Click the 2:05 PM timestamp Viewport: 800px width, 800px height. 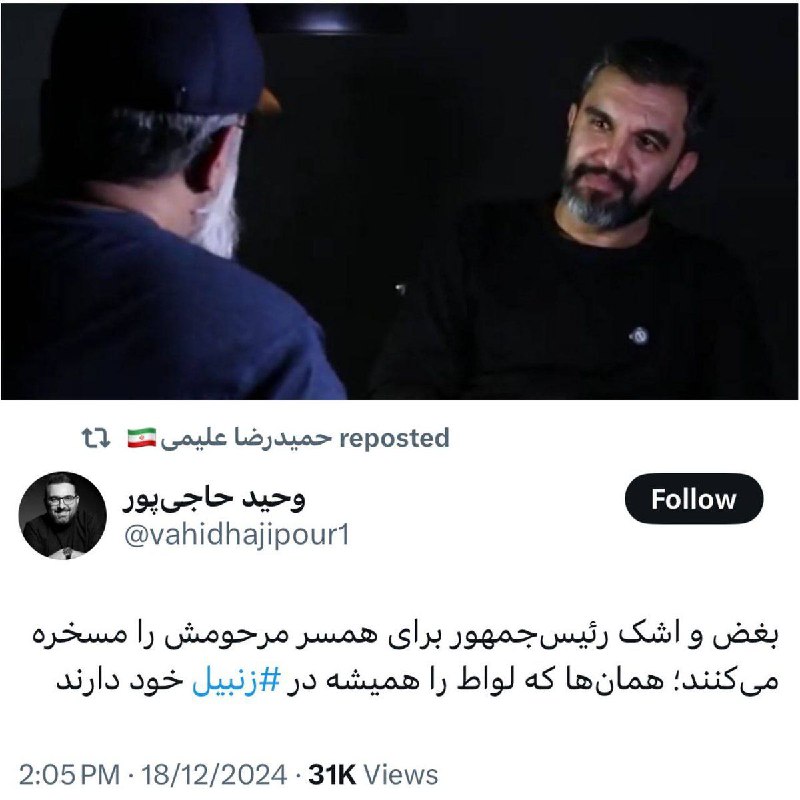coord(69,774)
